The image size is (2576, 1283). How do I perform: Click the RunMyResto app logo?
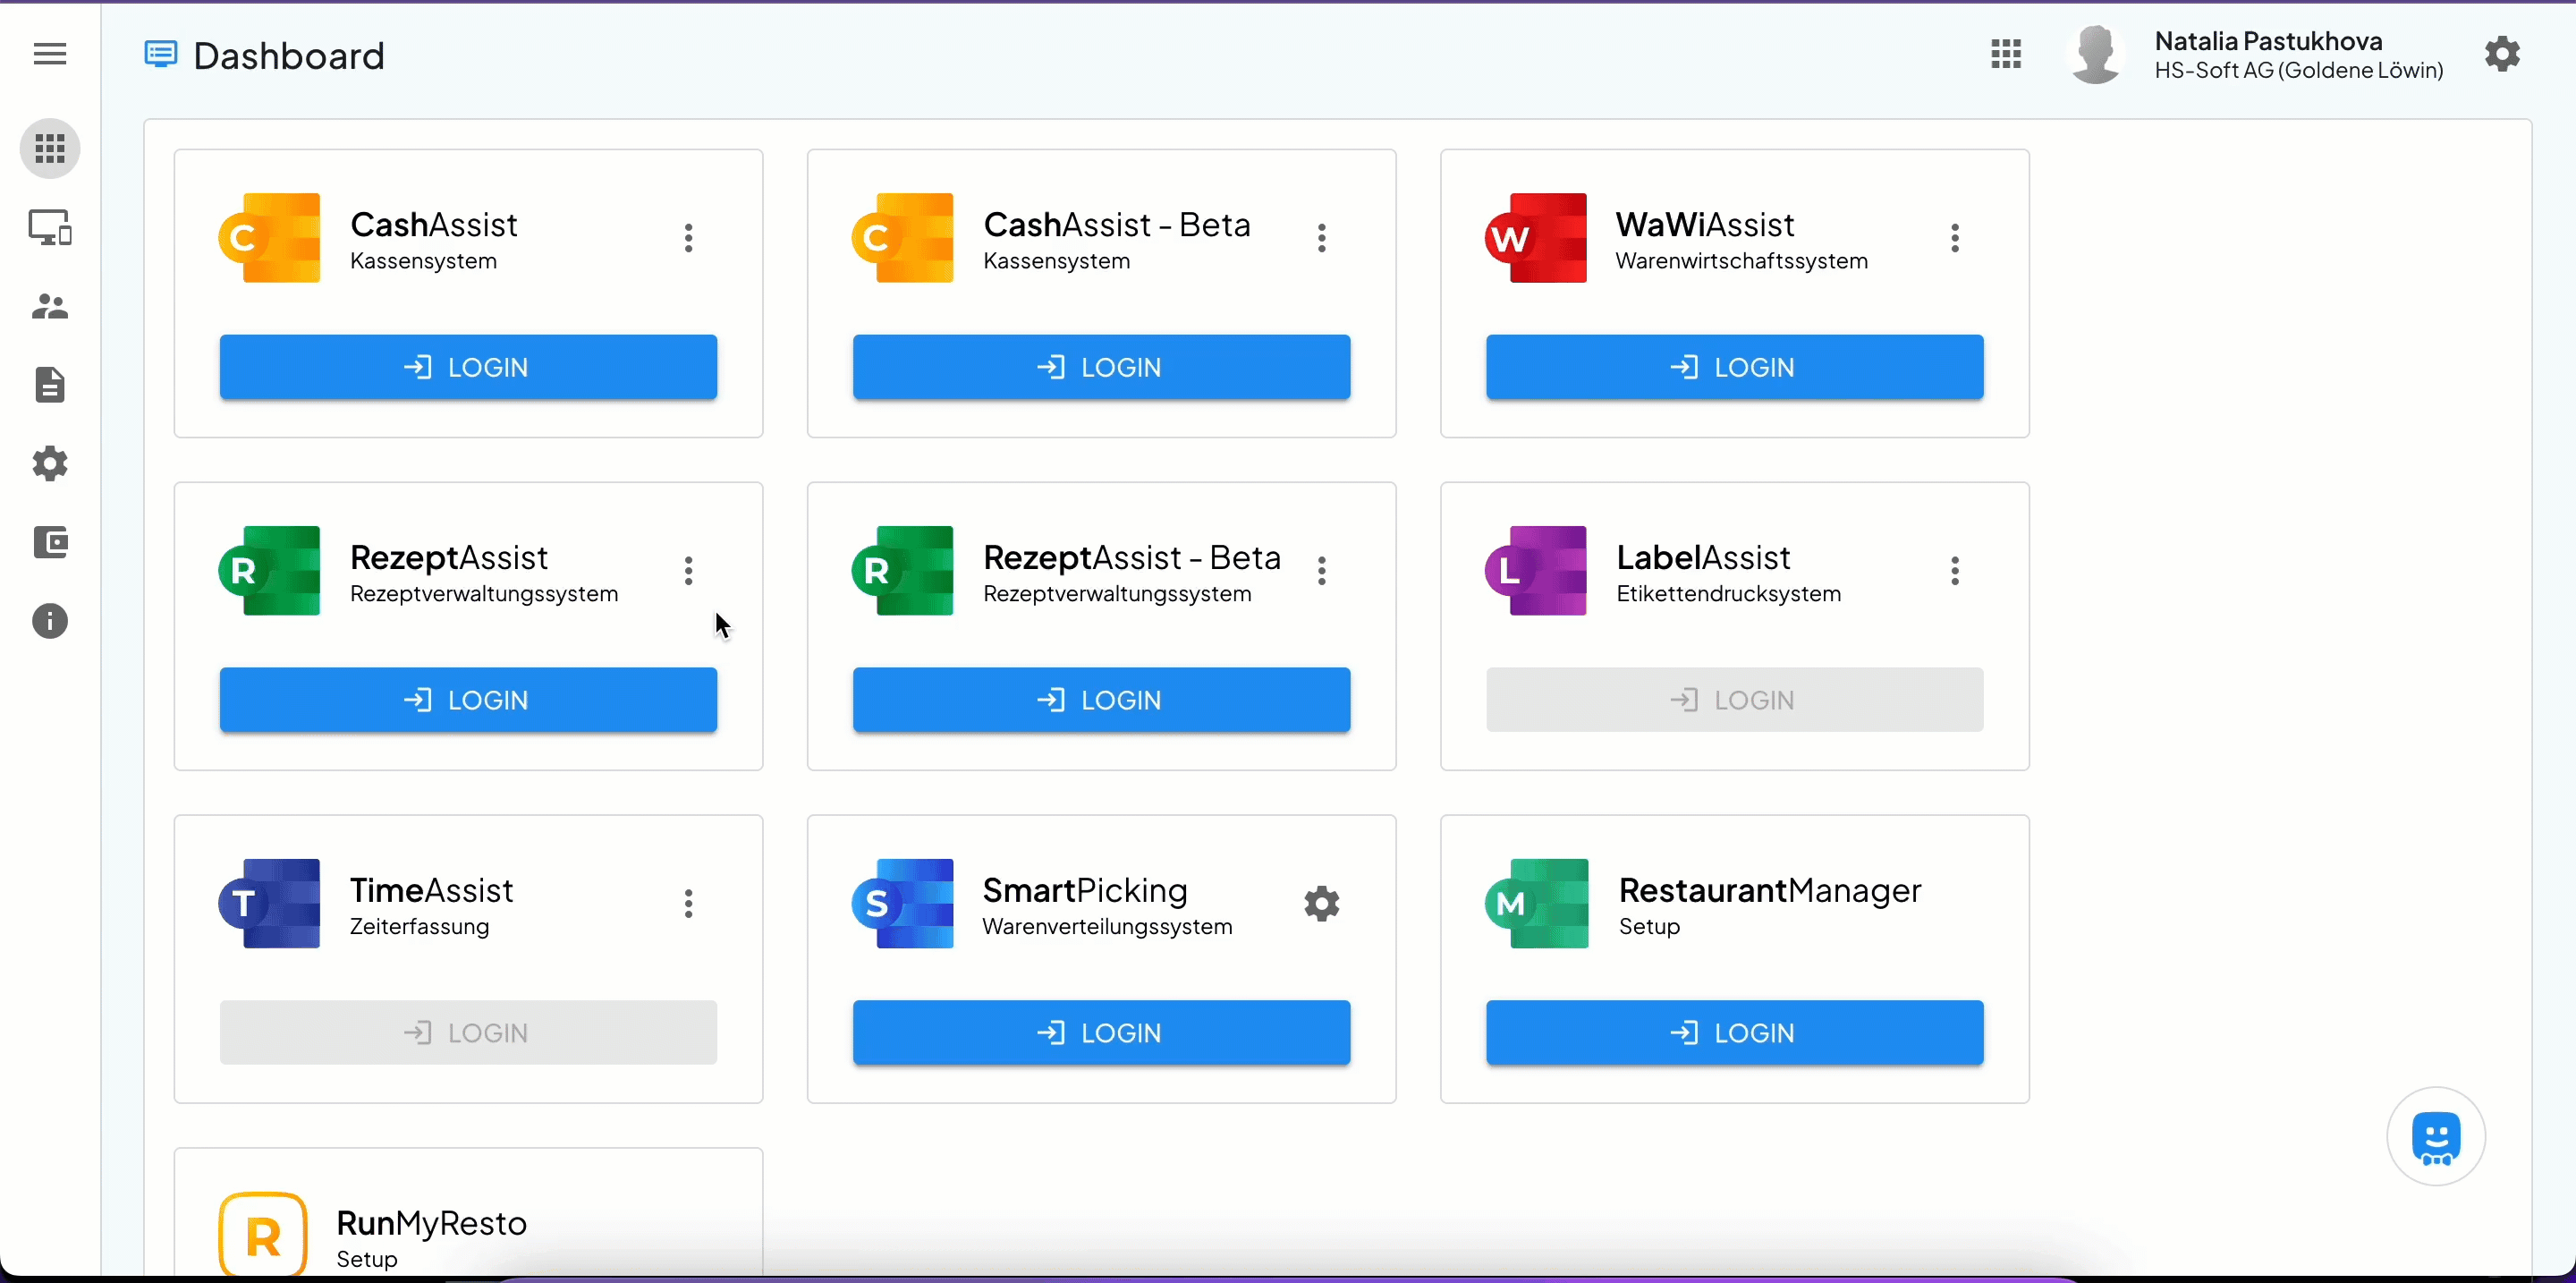pos(263,1235)
